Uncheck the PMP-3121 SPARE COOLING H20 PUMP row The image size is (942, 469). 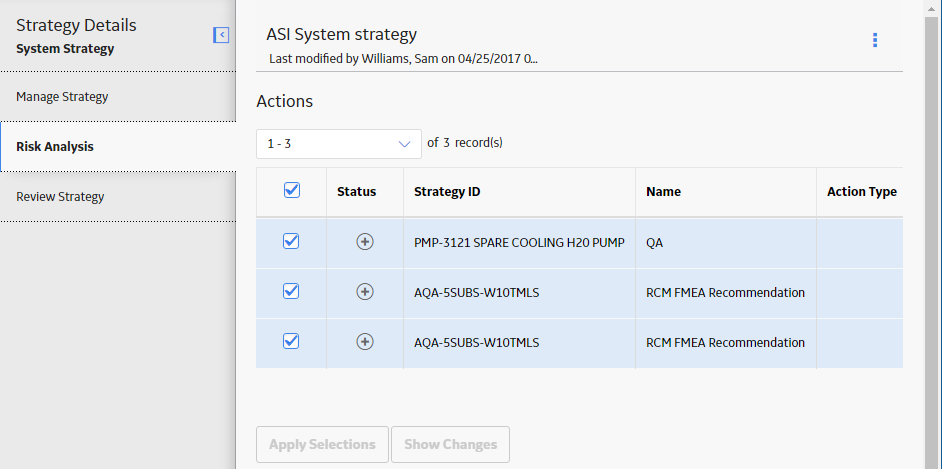tap(291, 241)
